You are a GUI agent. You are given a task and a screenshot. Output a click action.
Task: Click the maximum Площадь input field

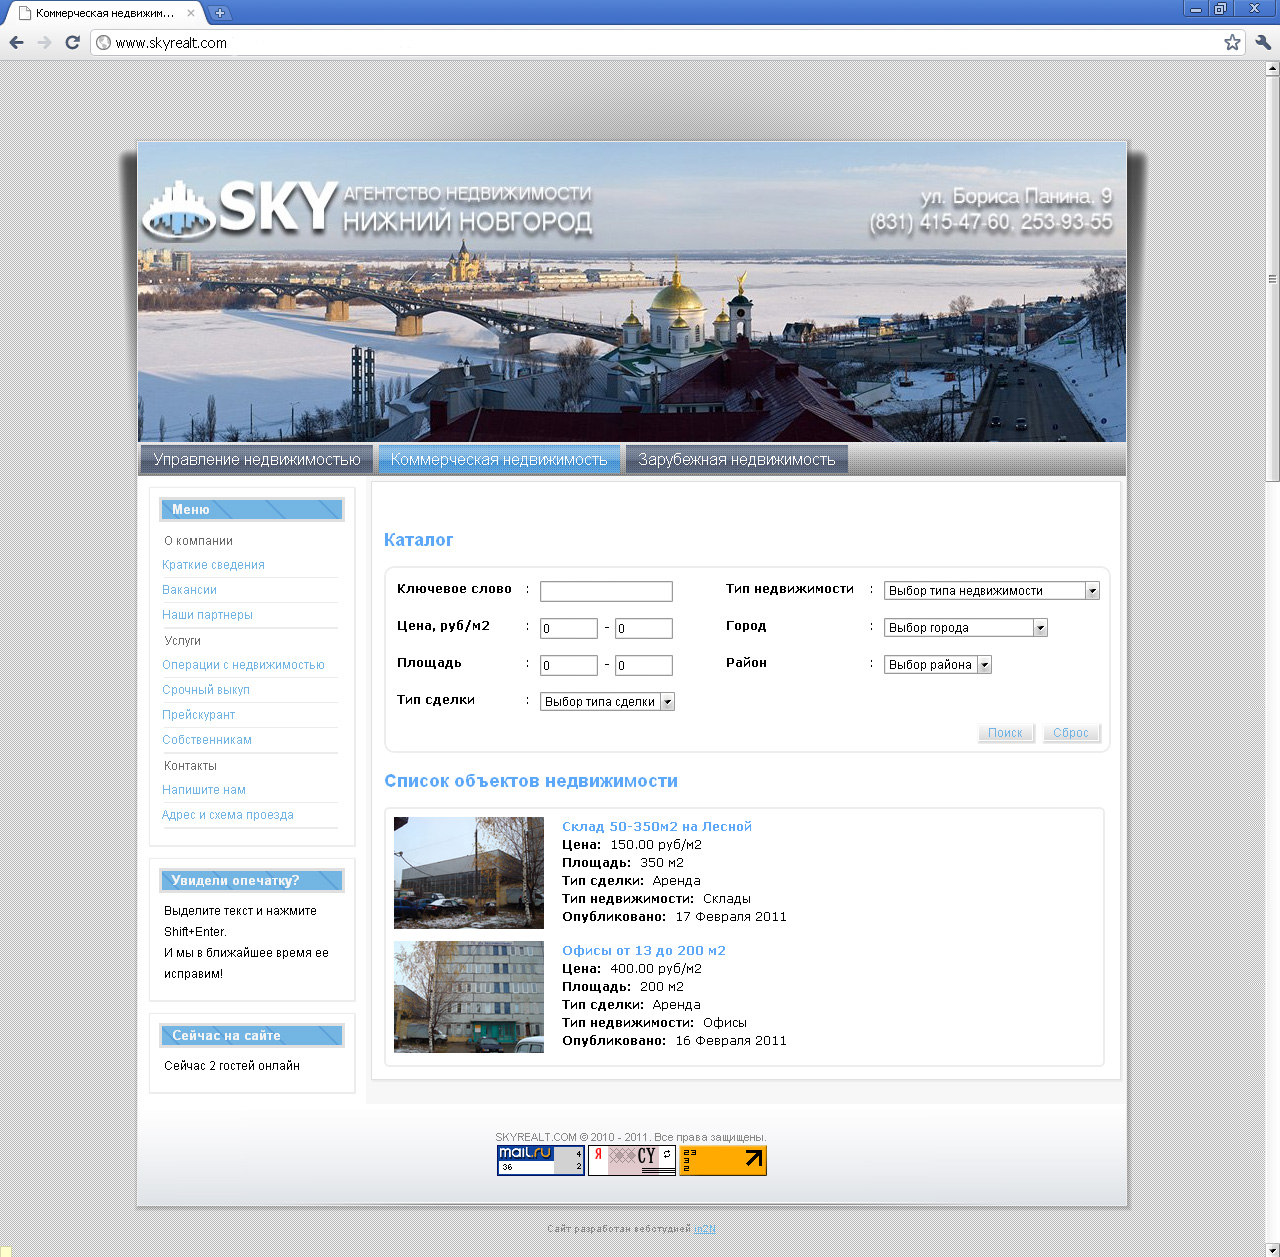[644, 665]
